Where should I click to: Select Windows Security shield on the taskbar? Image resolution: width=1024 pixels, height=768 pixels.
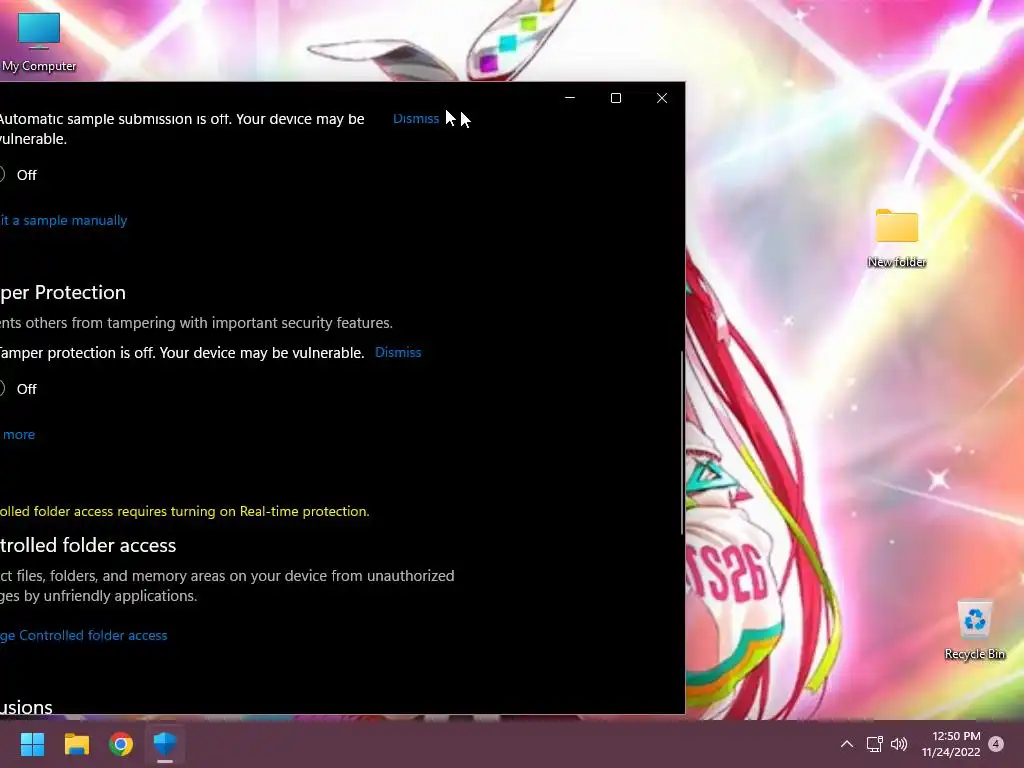(165, 744)
